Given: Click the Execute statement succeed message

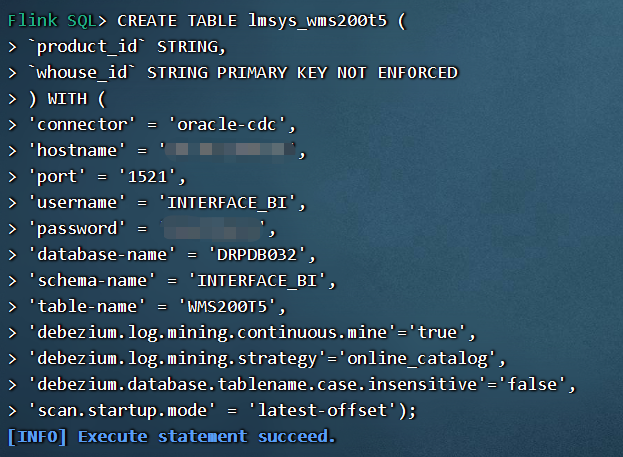Looking at the screenshot, I should click(207, 437).
